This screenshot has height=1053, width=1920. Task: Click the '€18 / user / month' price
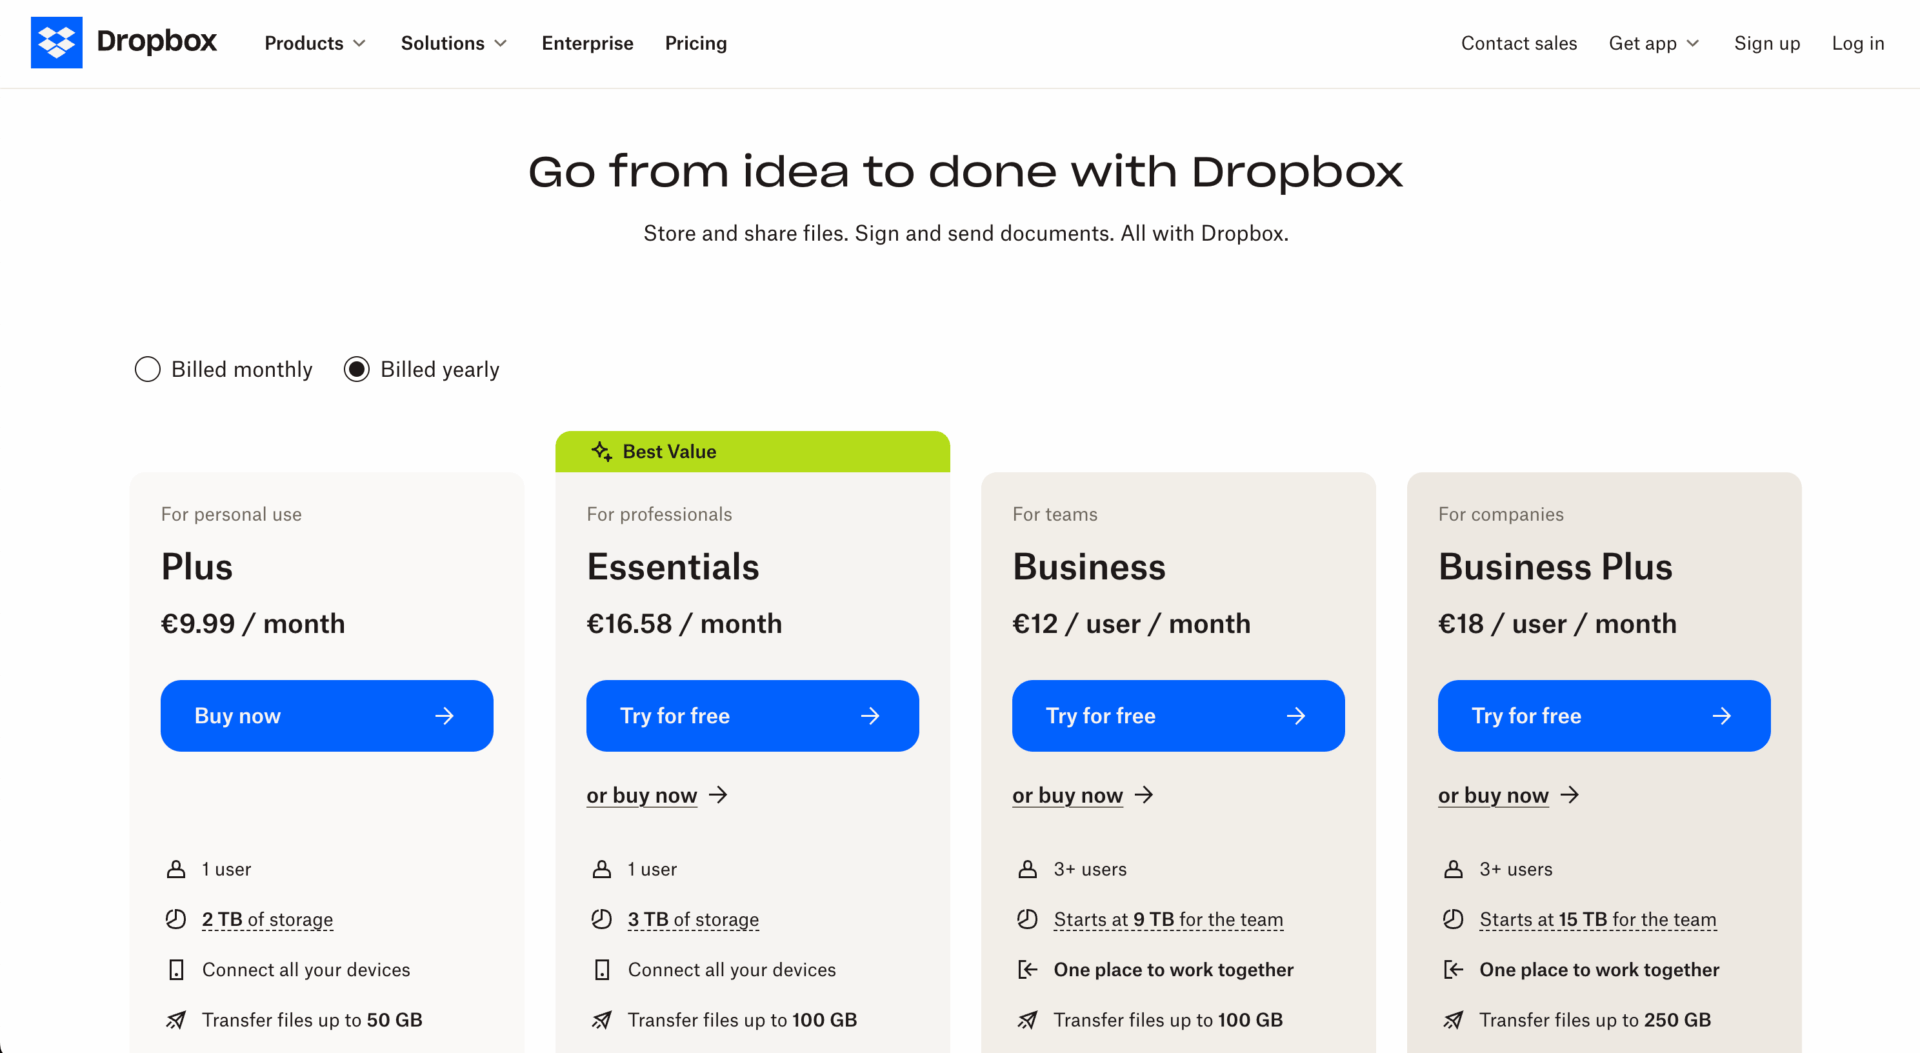pyautogui.click(x=1558, y=624)
